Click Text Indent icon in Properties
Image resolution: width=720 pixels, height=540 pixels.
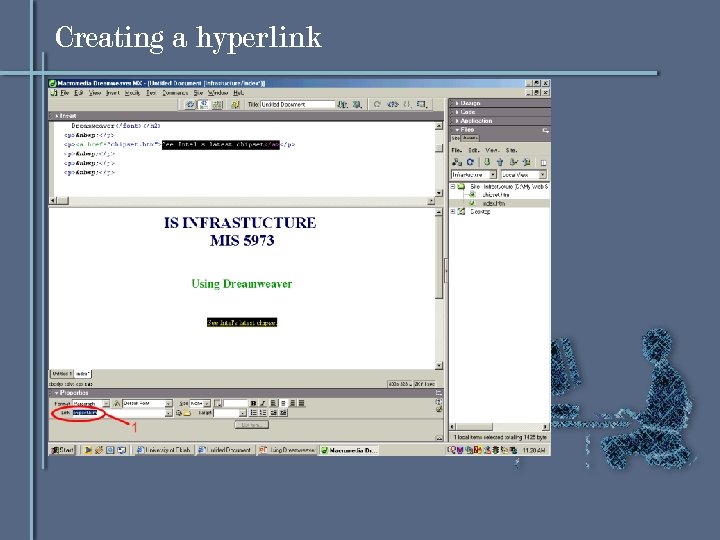tap(283, 413)
